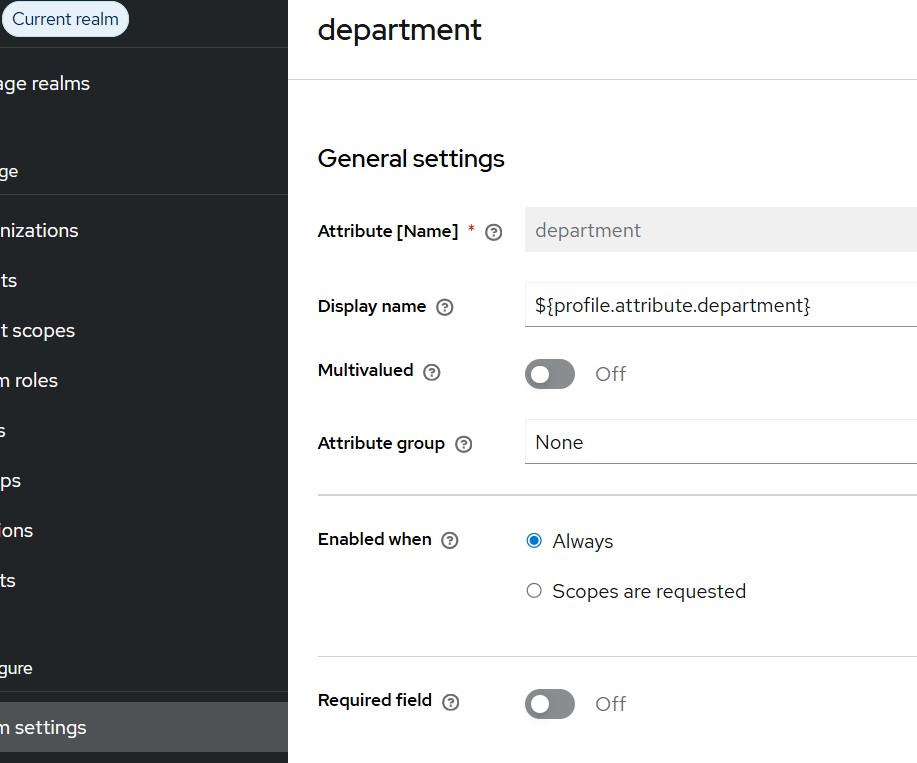This screenshot has width=917, height=763.
Task: Go to Organizations in the sidebar
Action: [x=40, y=230]
